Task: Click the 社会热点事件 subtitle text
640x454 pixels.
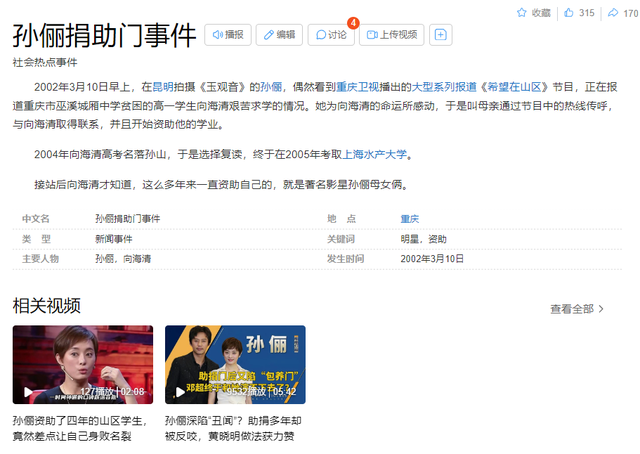Action: [x=45, y=62]
